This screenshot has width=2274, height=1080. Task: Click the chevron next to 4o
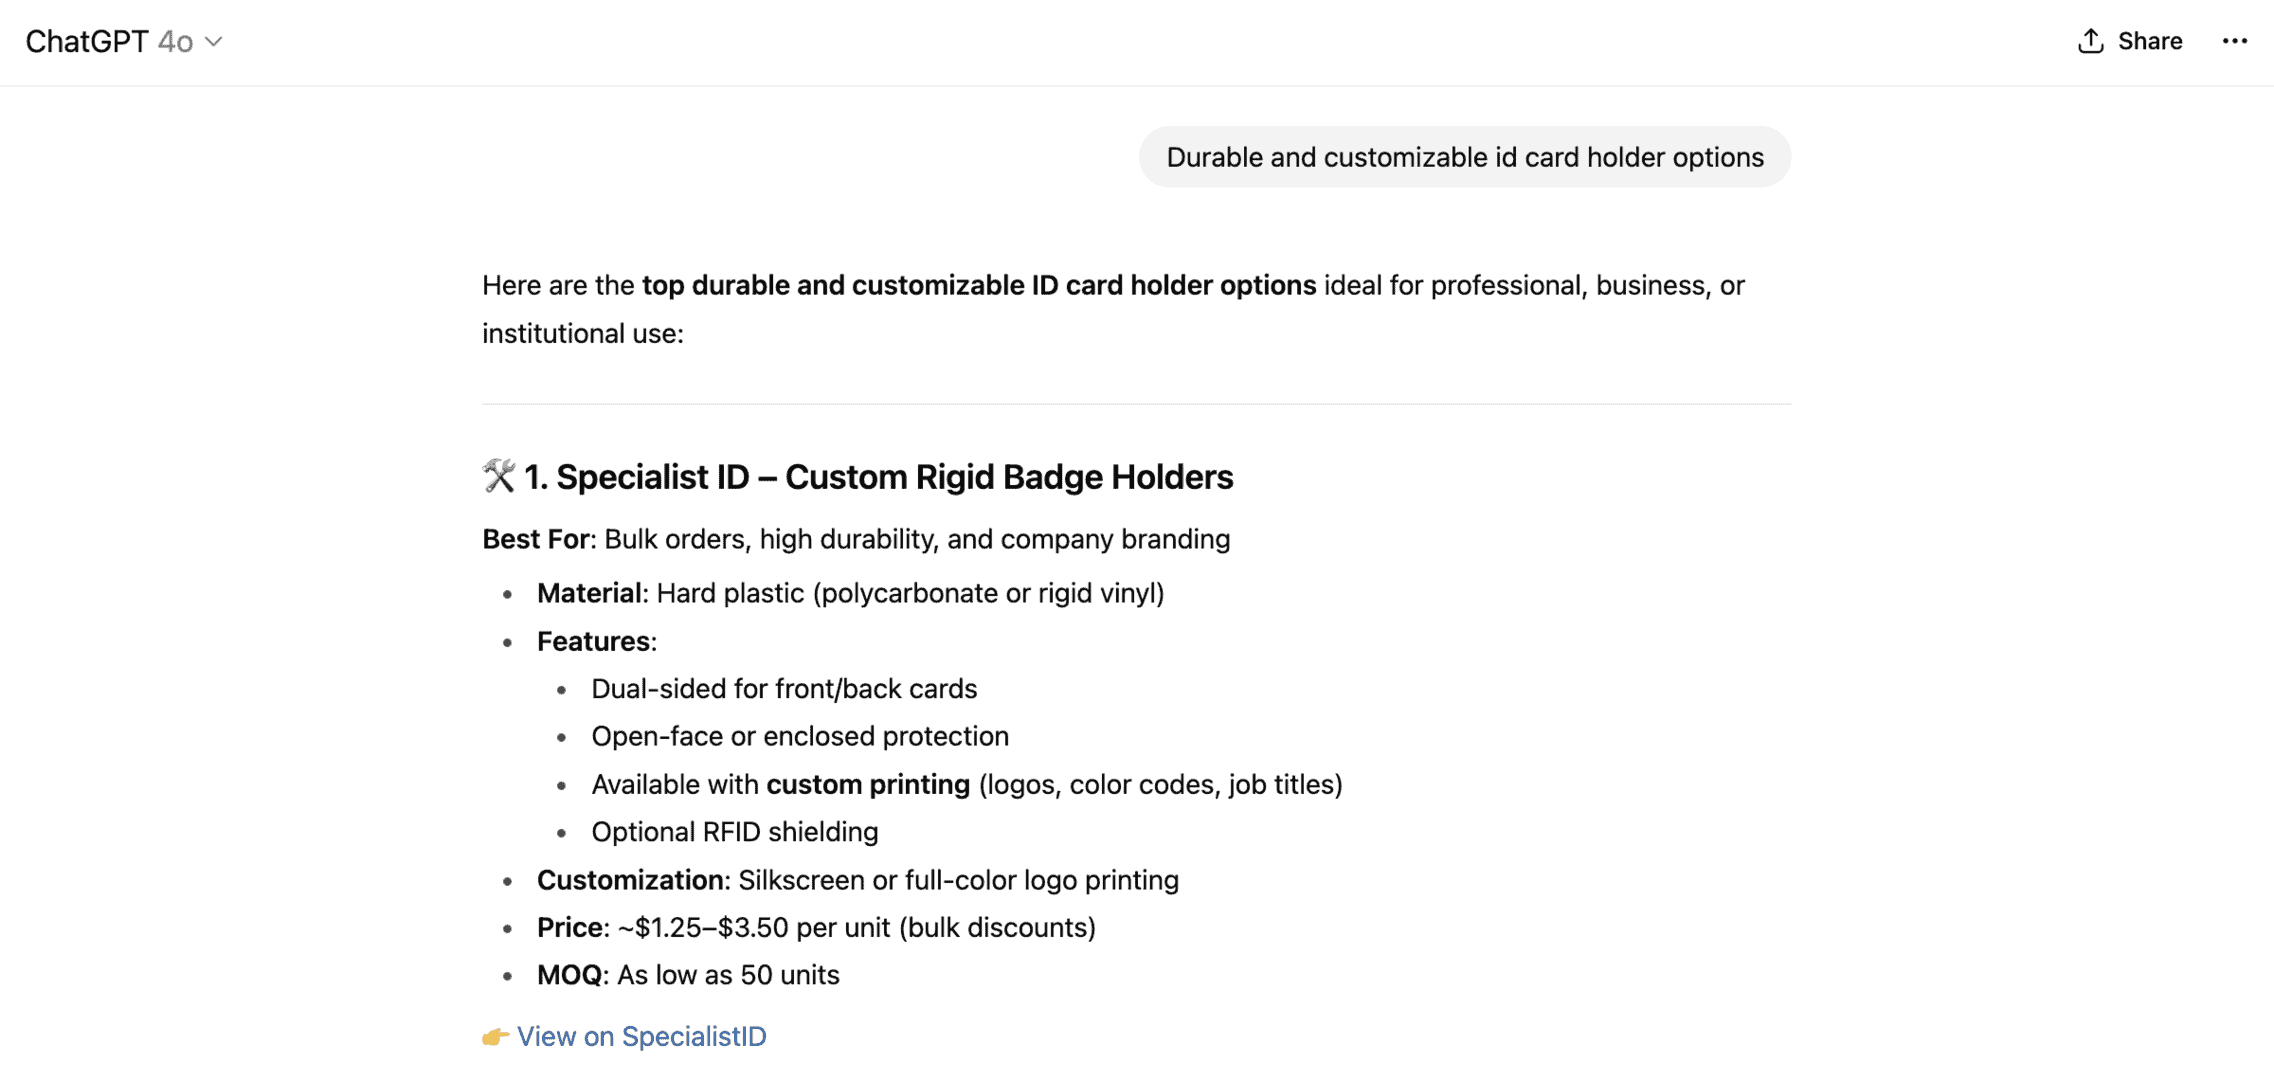coord(213,42)
